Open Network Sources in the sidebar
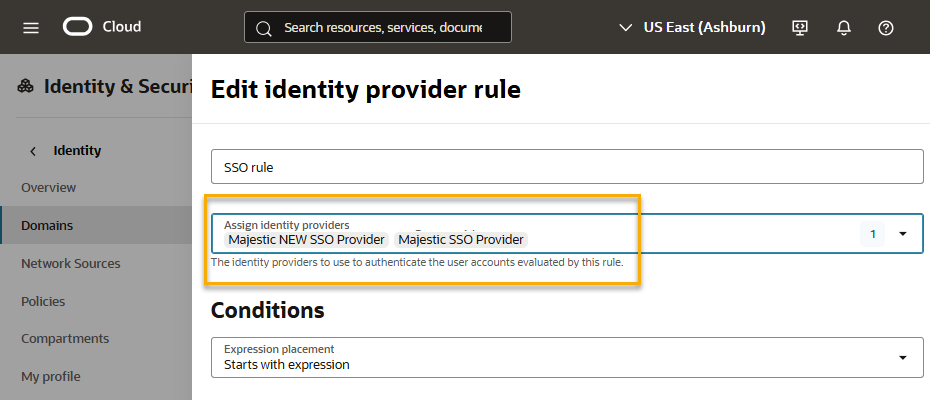 coord(71,264)
